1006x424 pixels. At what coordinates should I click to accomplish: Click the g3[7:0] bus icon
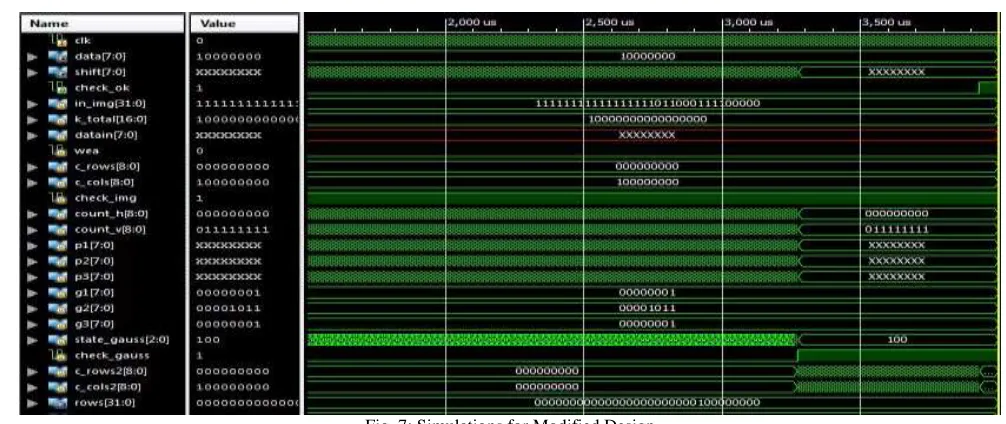(56, 323)
